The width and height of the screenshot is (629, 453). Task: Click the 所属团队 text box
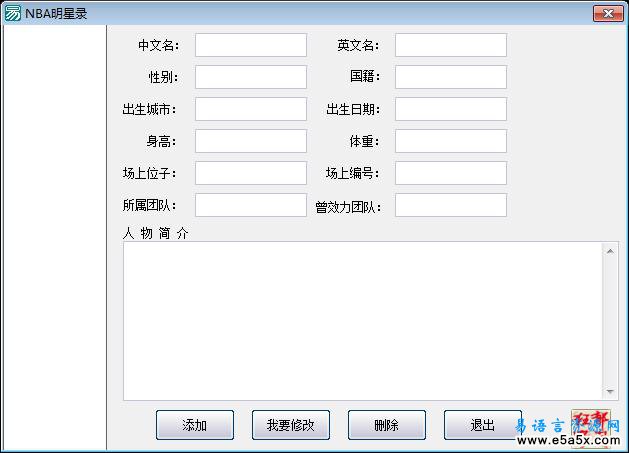pos(251,205)
